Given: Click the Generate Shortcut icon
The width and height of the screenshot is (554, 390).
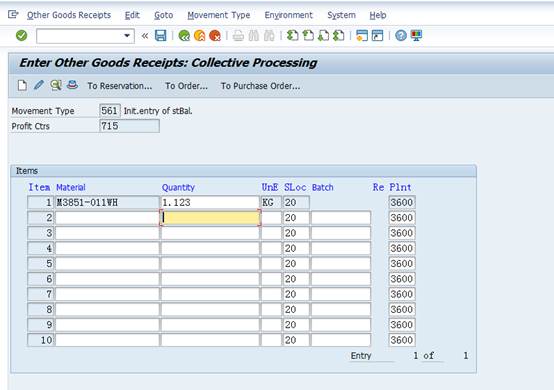Looking at the screenshot, I should coord(377,35).
